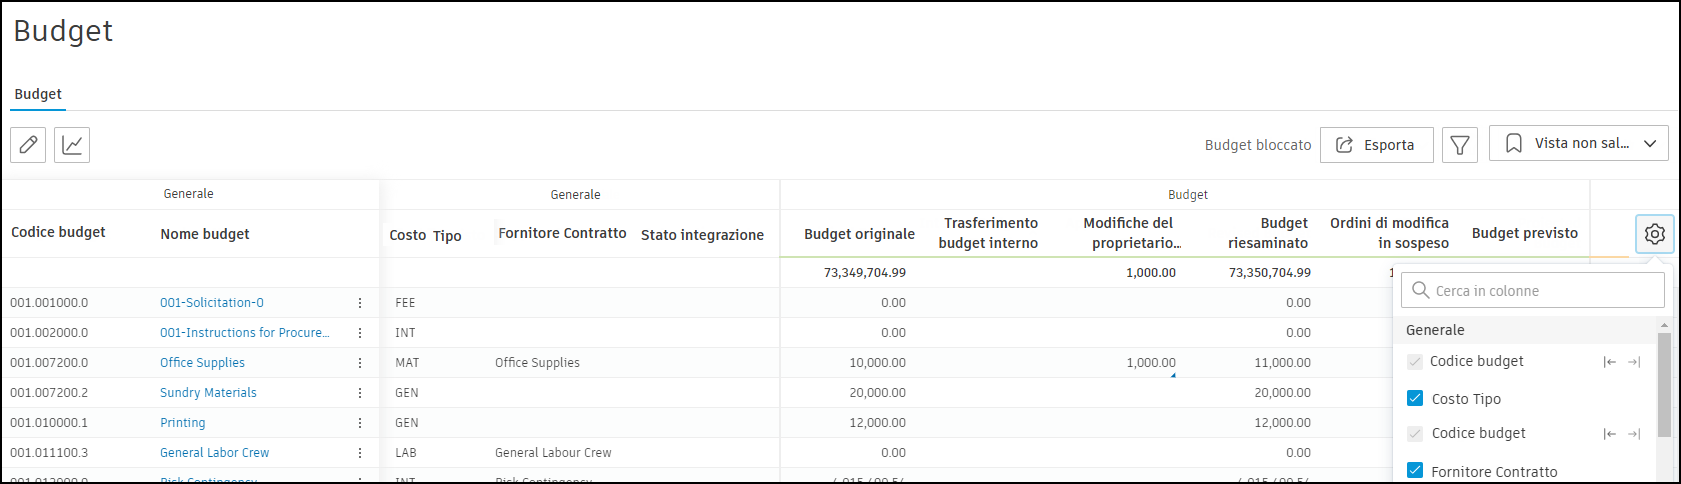
Task: Click the first Codice budget checkbox
Action: pos(1415,361)
